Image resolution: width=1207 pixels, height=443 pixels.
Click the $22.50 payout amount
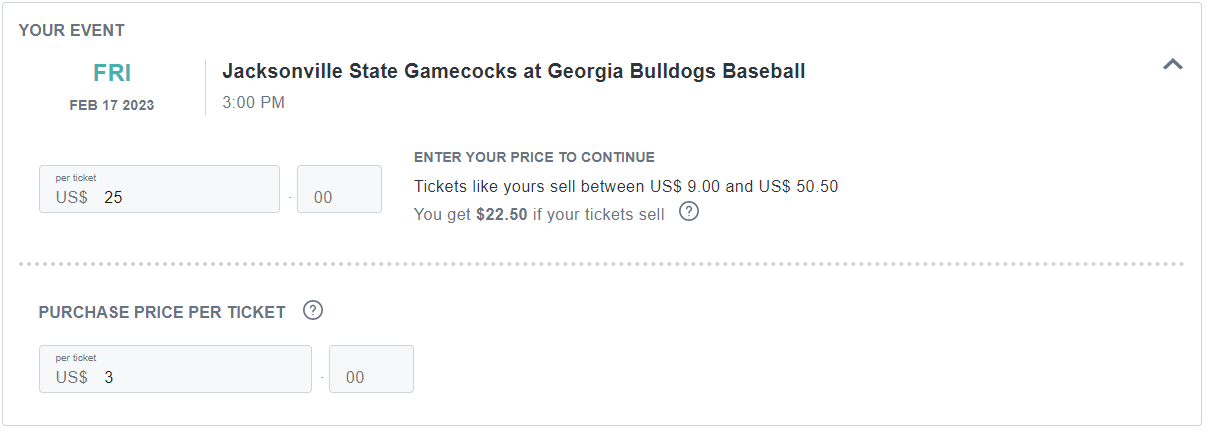[501, 214]
